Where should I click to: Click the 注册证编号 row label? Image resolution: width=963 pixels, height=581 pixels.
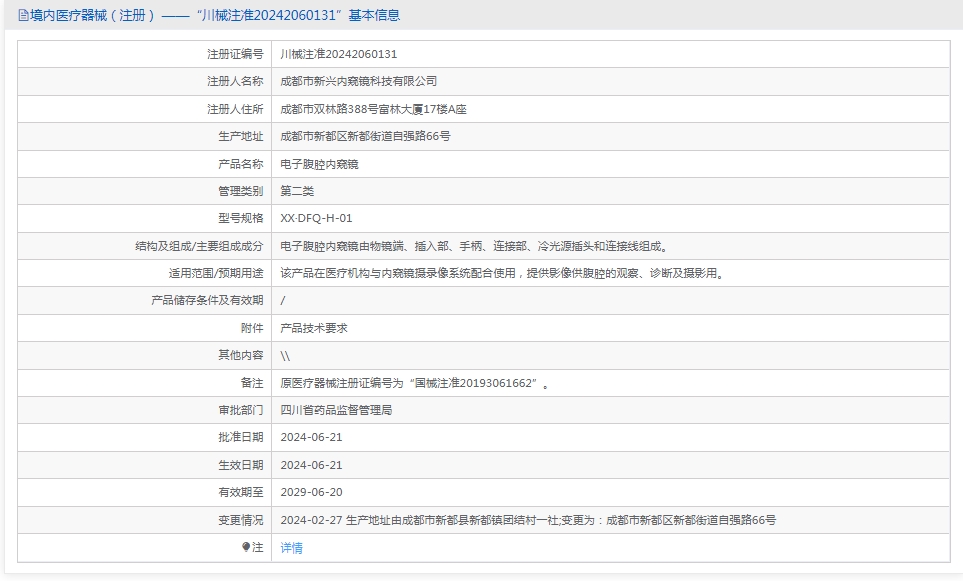(x=235, y=54)
